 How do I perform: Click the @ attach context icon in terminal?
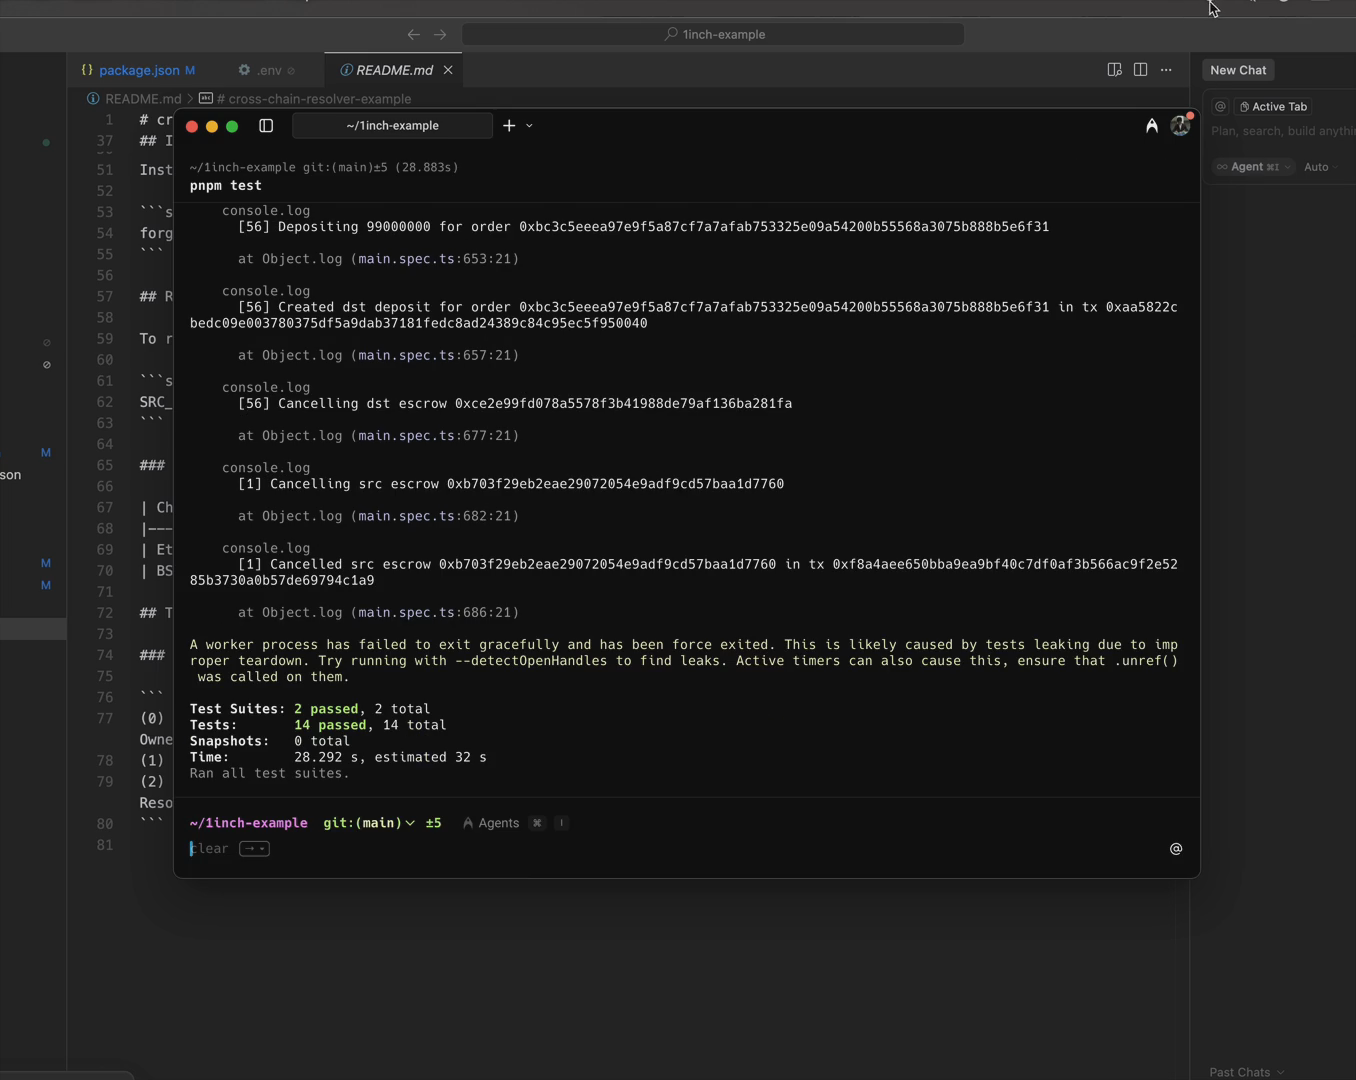click(x=1176, y=849)
